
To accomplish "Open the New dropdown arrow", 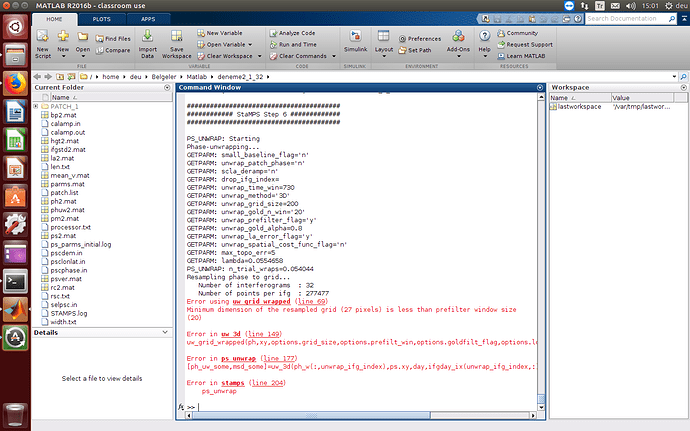I will pyautogui.click(x=63, y=56).
